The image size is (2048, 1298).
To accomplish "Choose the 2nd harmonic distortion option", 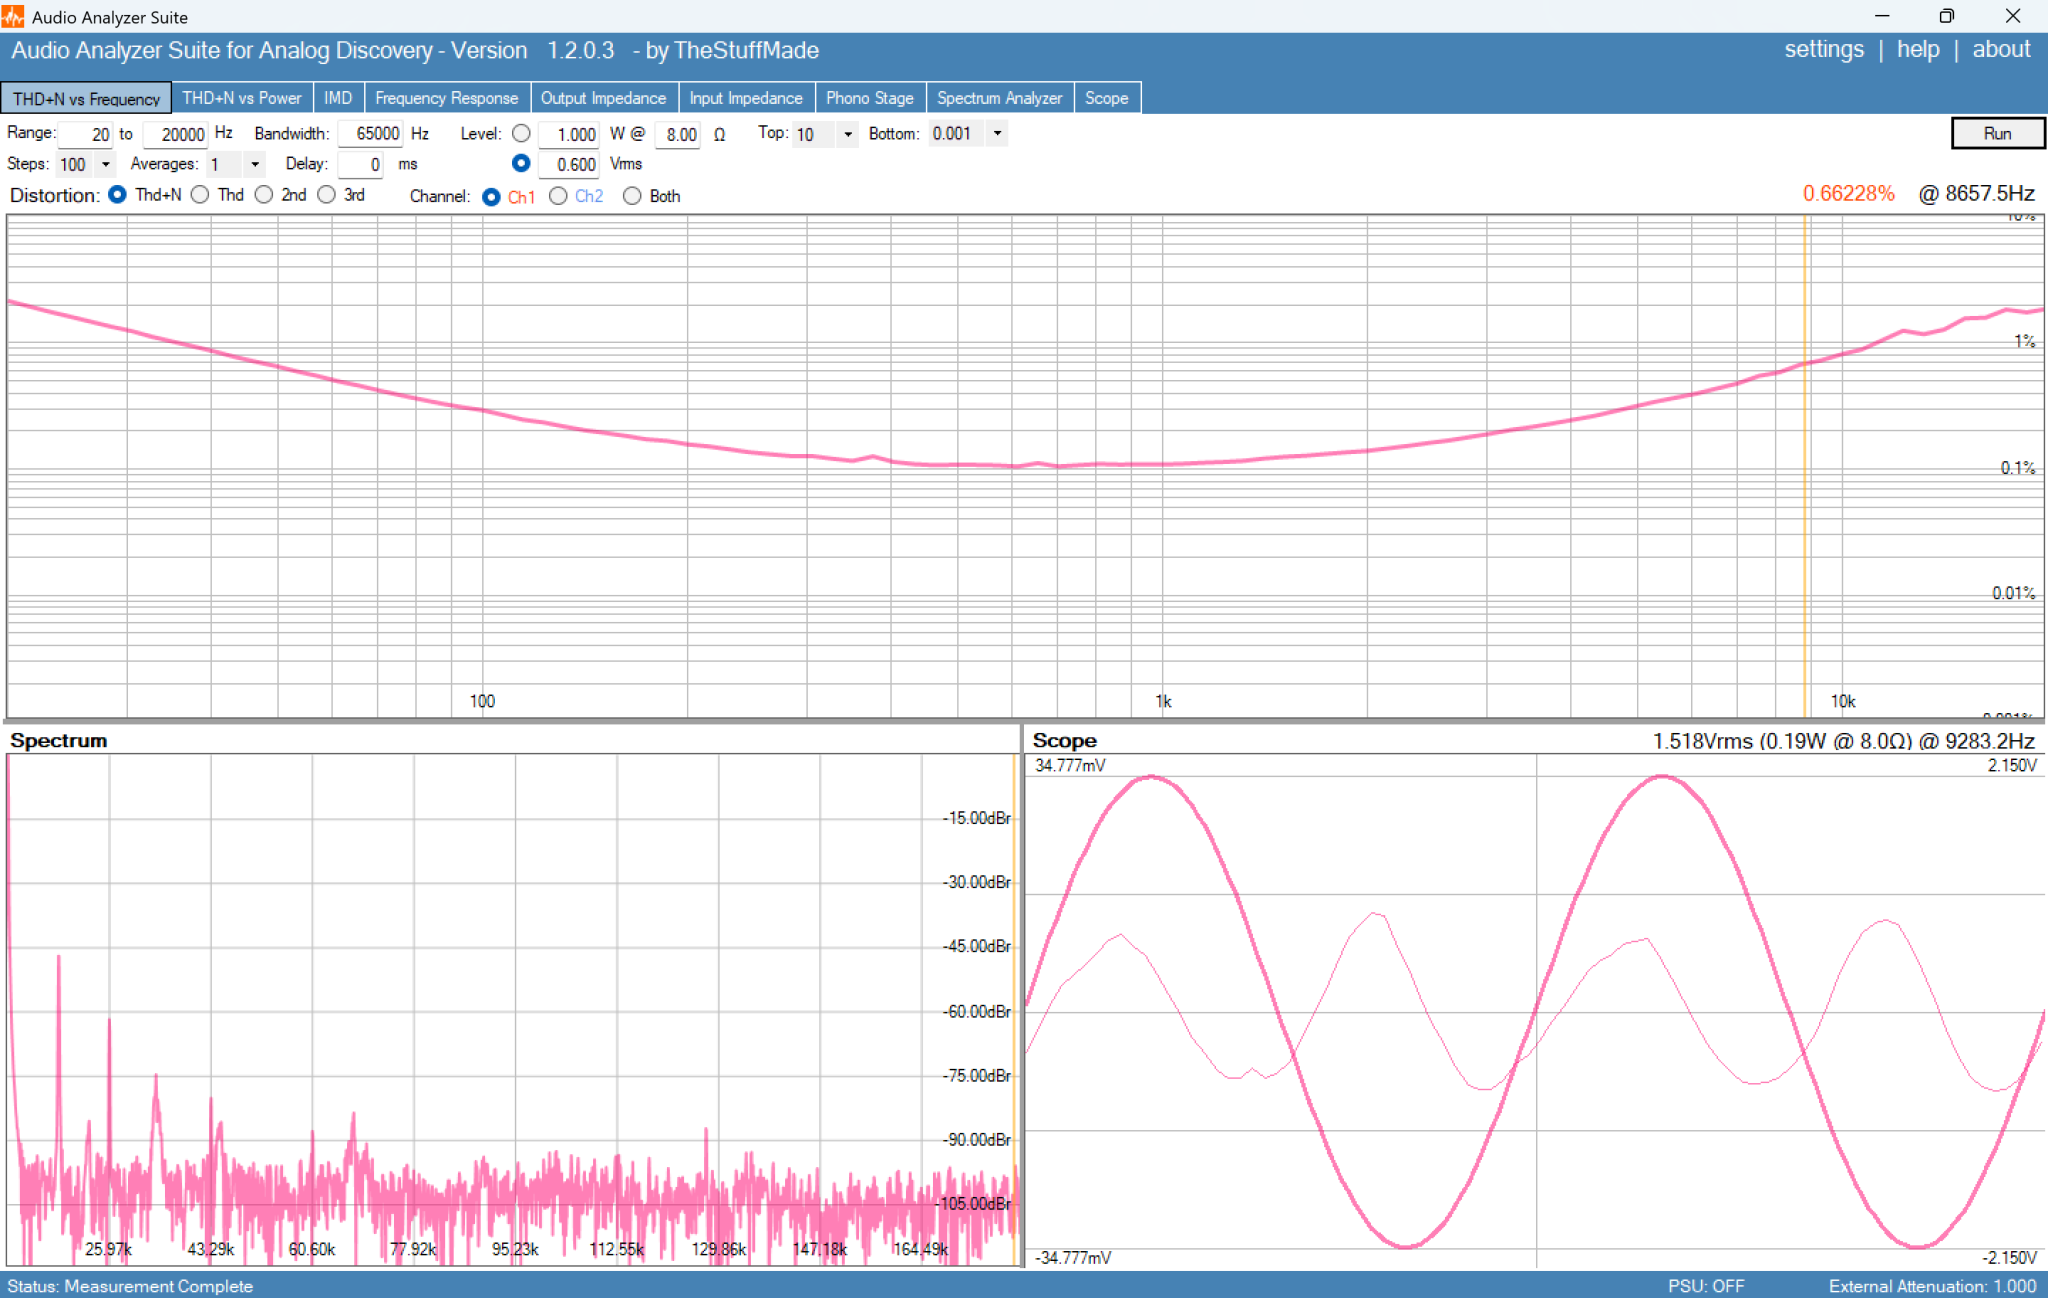I will click(x=264, y=194).
